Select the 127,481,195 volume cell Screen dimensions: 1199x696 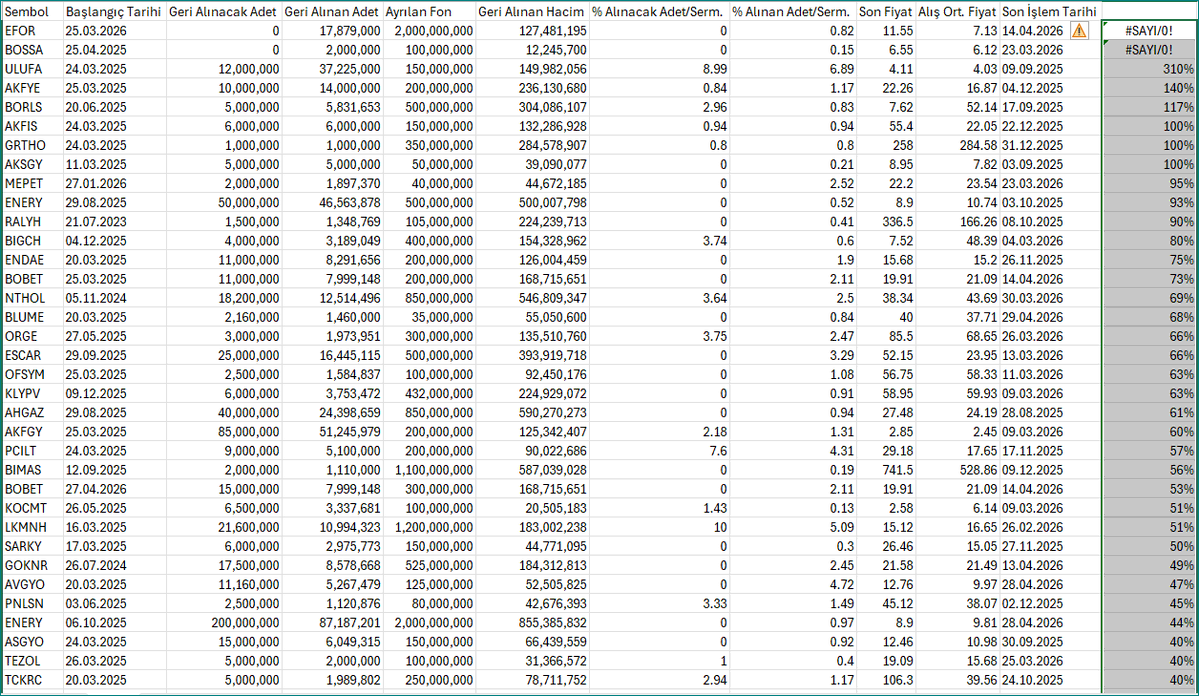532,31
